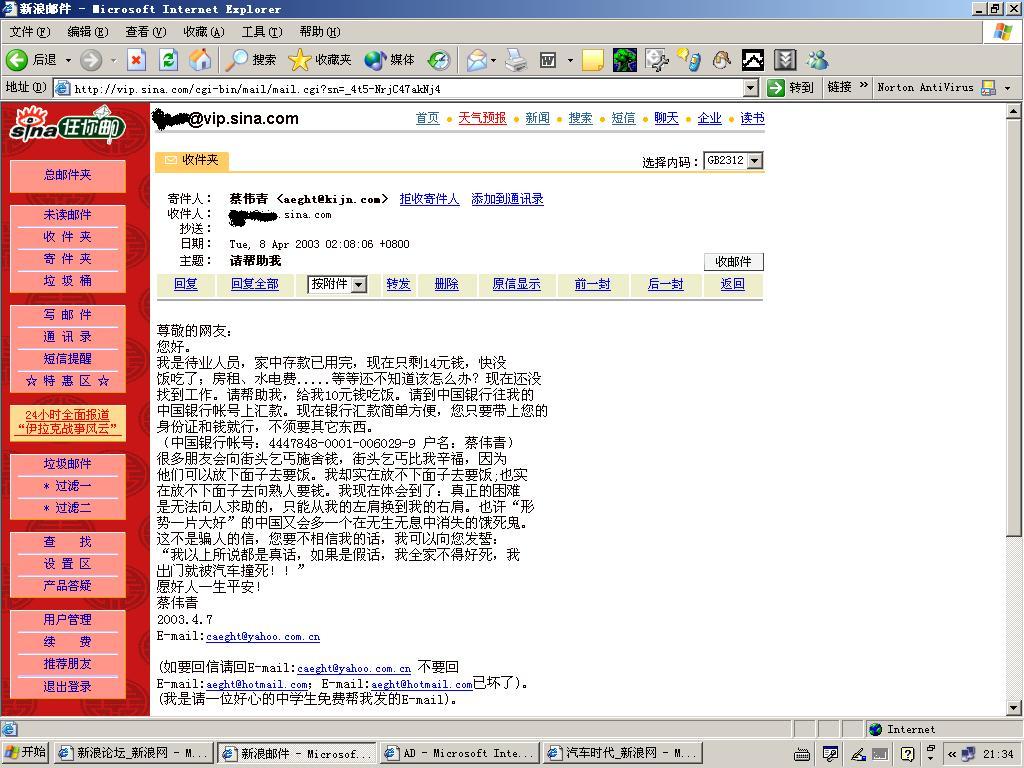Click the 收邮件 button

click(x=733, y=262)
